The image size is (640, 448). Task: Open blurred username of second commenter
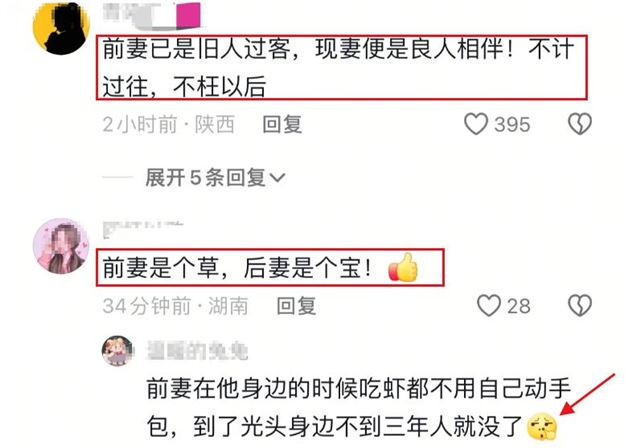click(143, 230)
